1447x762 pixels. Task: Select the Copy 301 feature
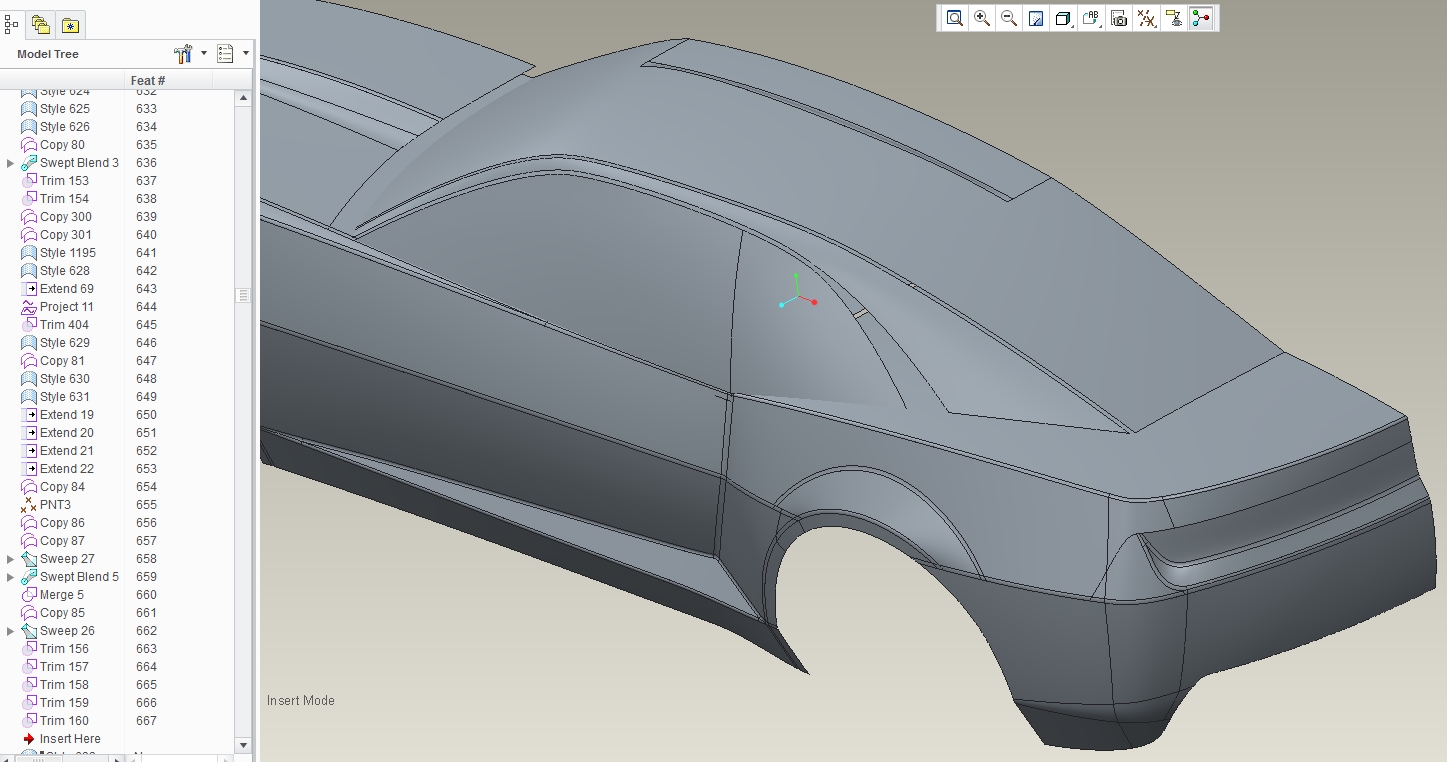[65, 235]
